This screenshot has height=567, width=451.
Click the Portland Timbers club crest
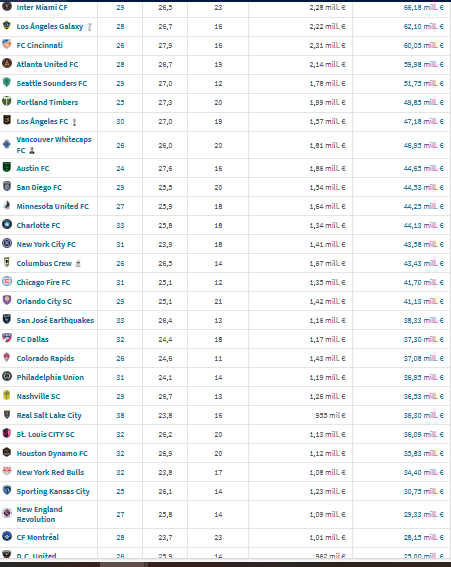(7, 101)
